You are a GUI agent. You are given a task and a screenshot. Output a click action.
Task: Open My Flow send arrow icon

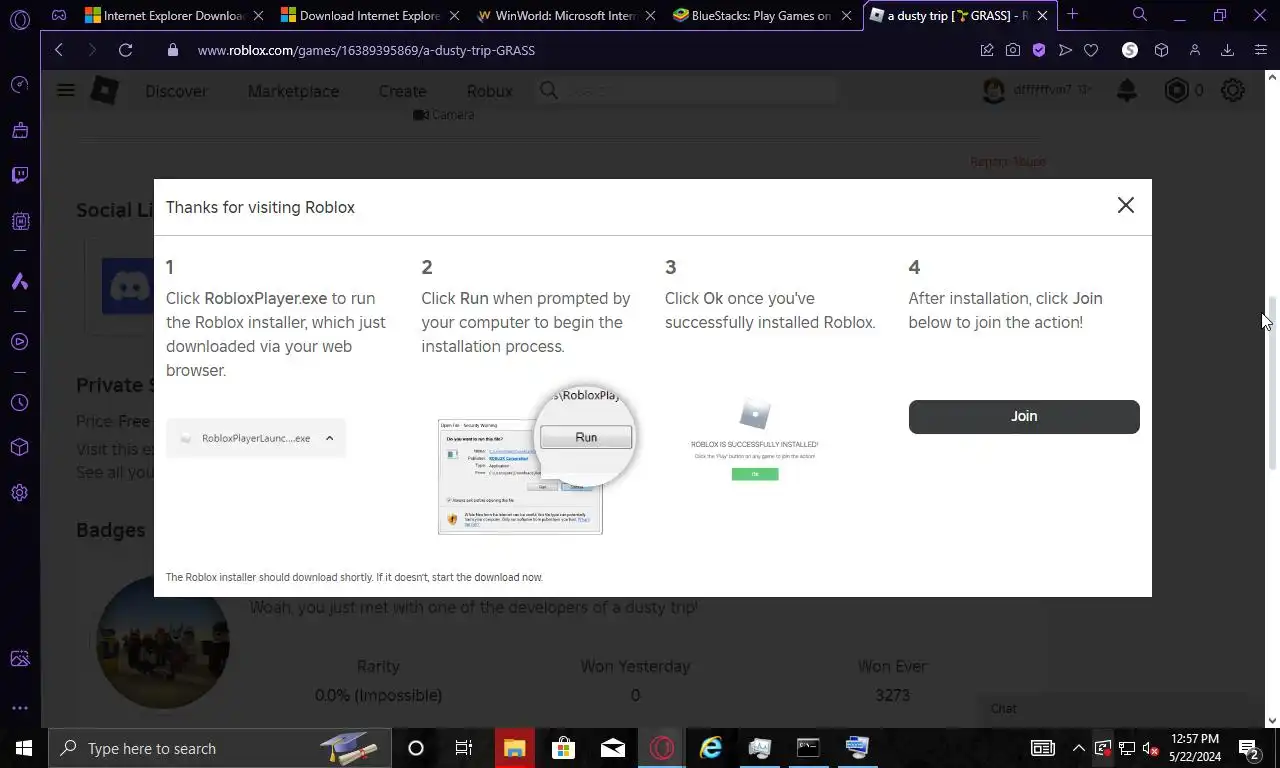point(1065,50)
